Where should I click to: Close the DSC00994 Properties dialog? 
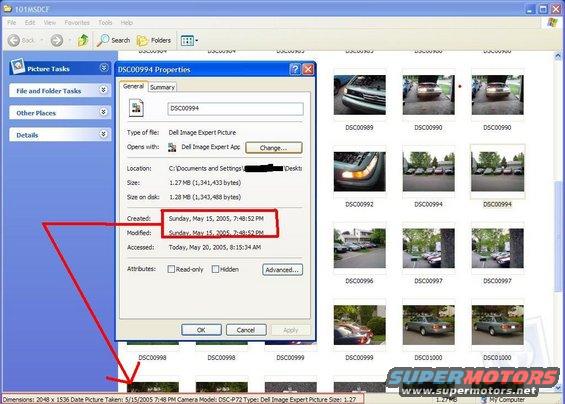click(308, 69)
